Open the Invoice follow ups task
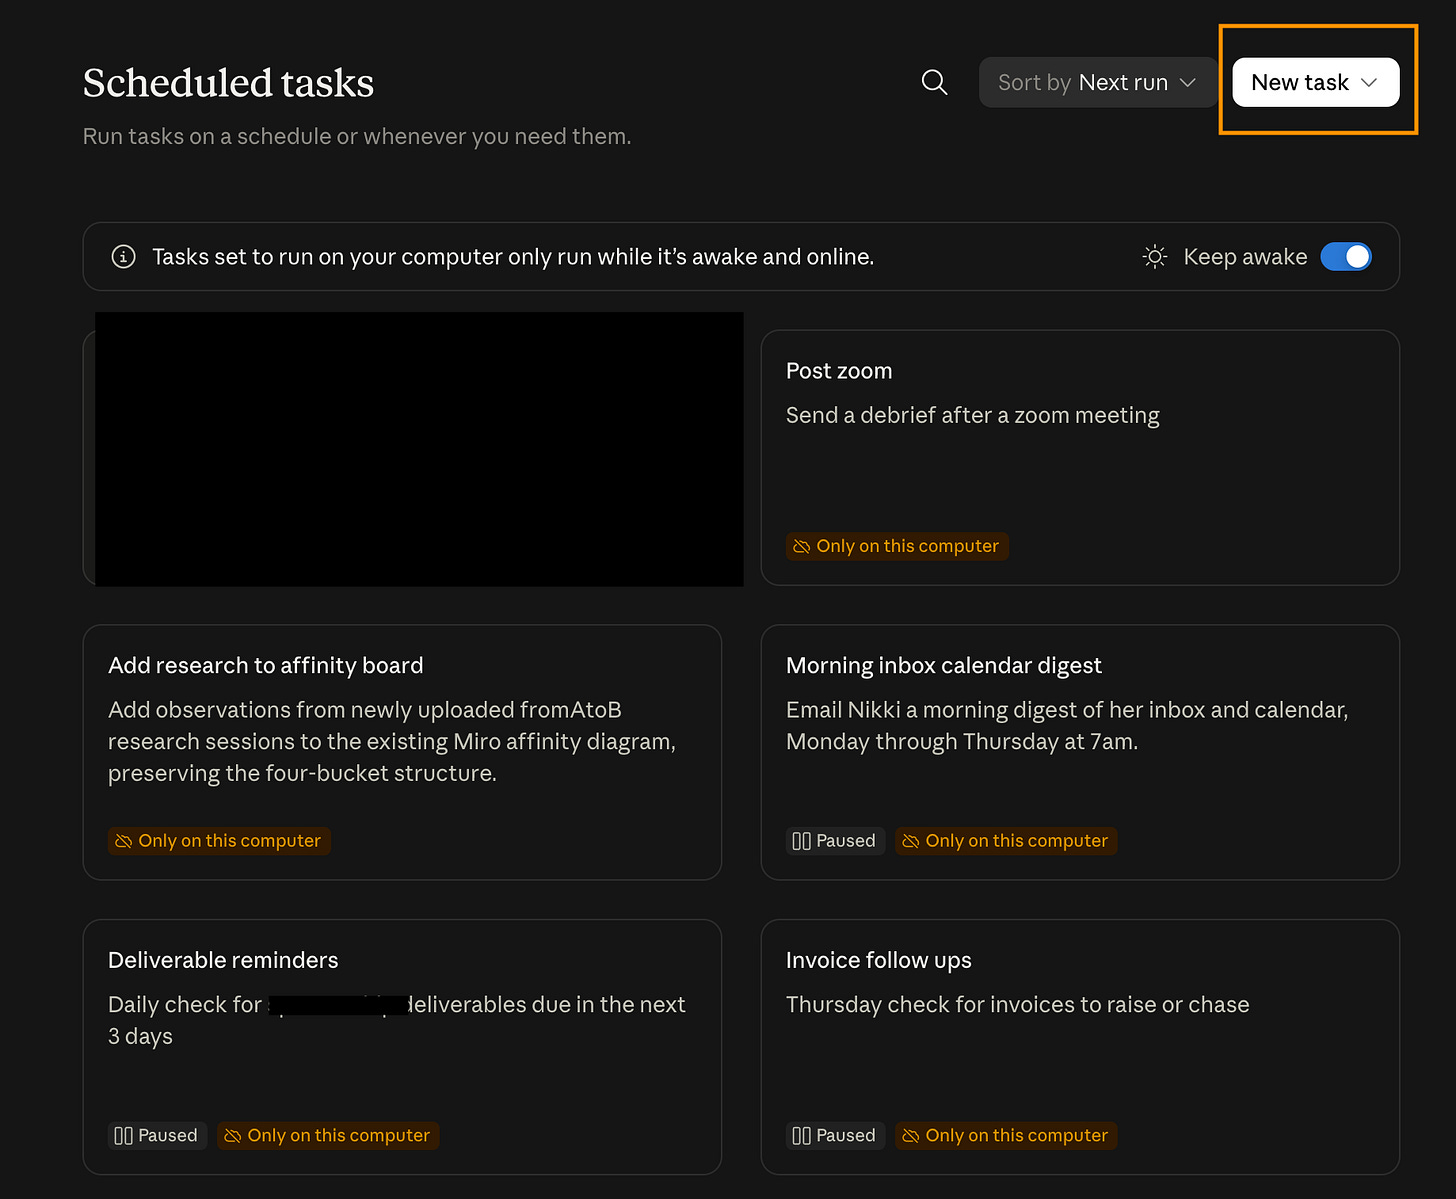The width and height of the screenshot is (1456, 1199). click(1080, 1047)
